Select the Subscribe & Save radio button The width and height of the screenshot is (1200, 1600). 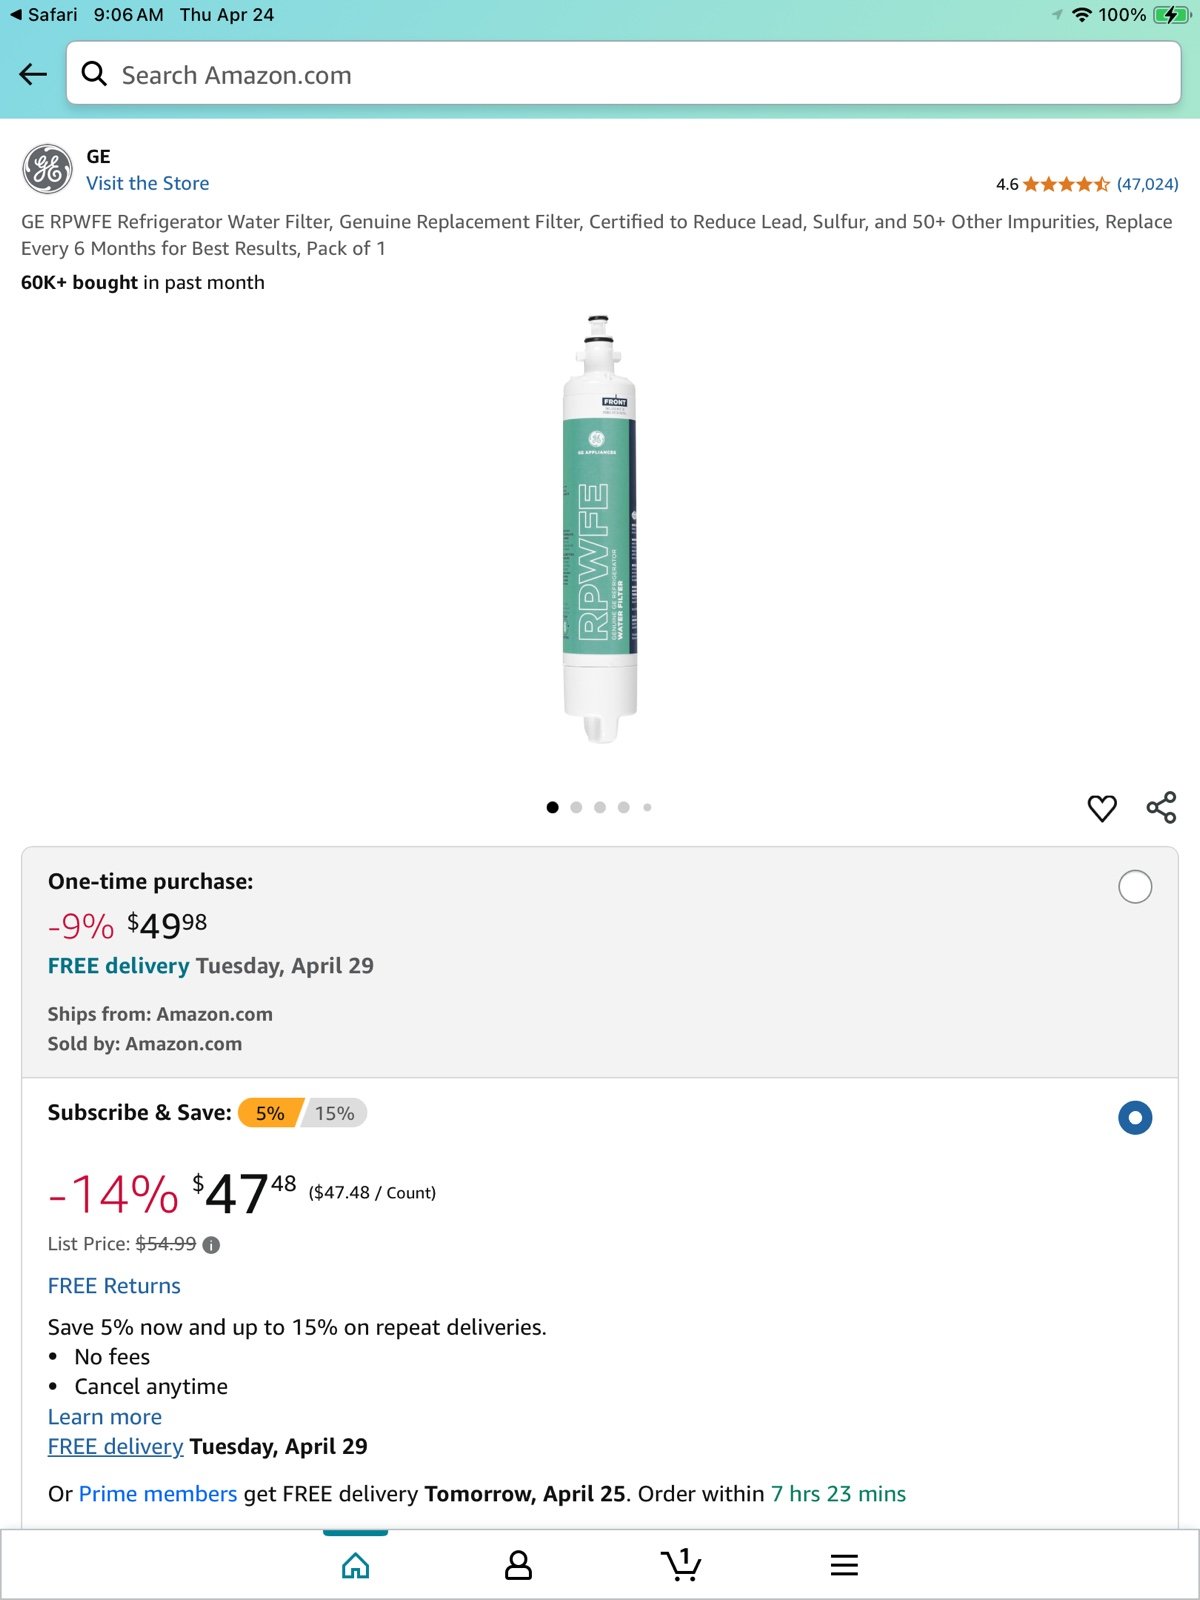[x=1135, y=1117]
